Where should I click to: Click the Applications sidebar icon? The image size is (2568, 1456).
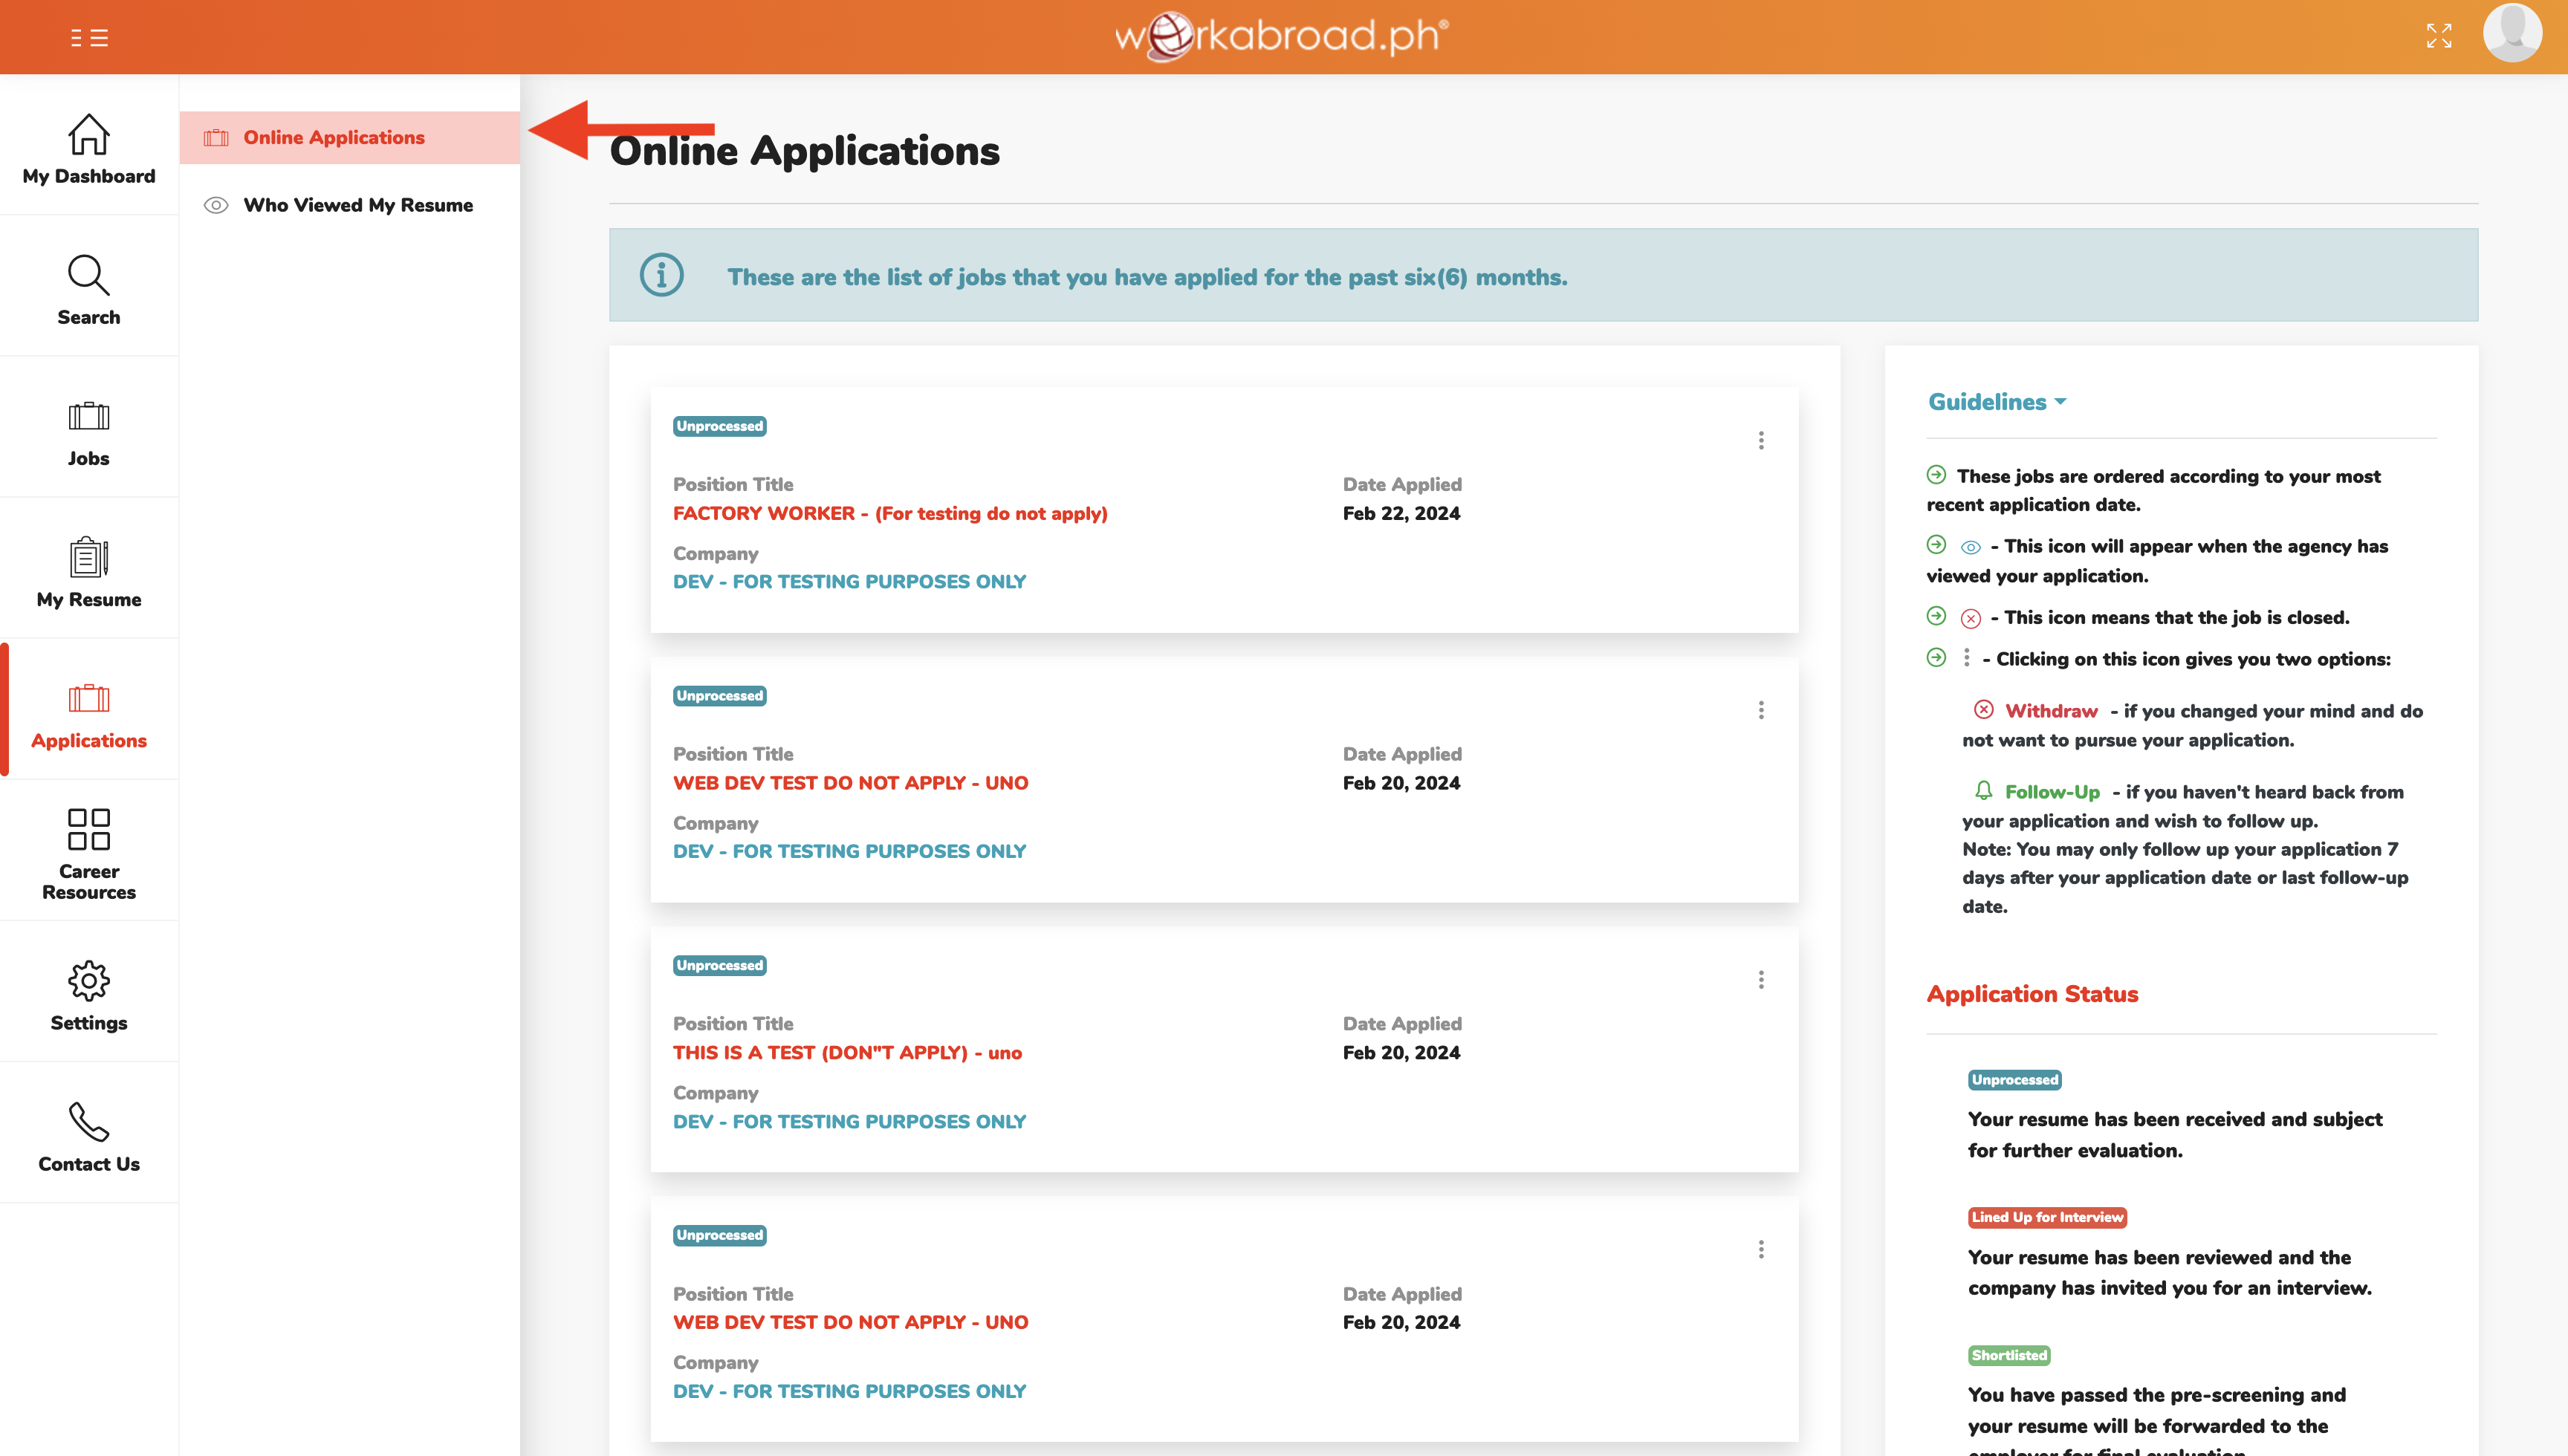[89, 698]
